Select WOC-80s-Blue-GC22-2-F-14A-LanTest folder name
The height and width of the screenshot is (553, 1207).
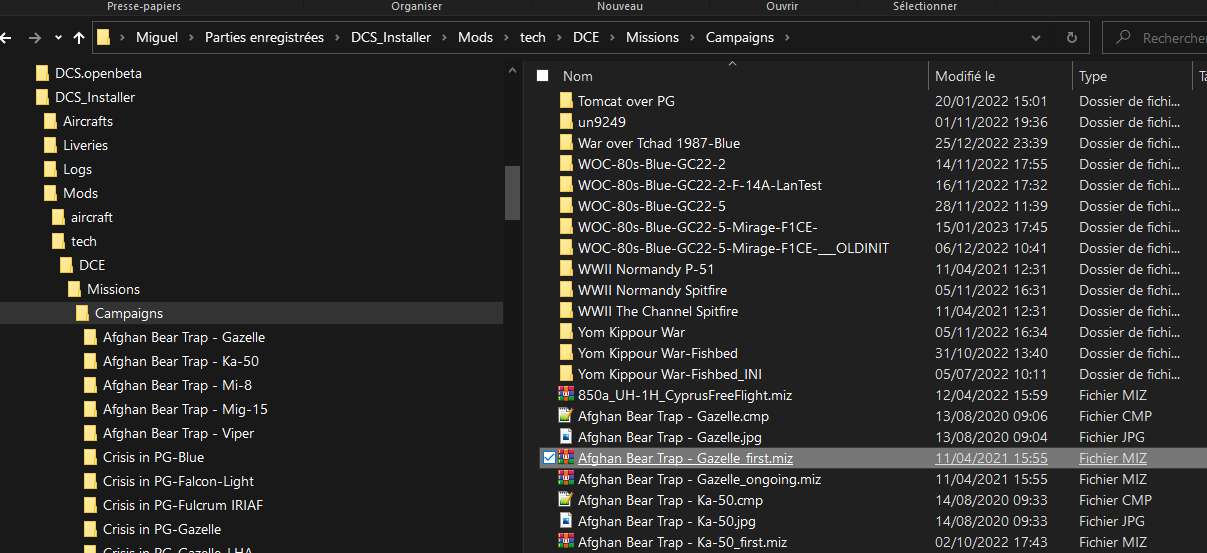[700, 185]
